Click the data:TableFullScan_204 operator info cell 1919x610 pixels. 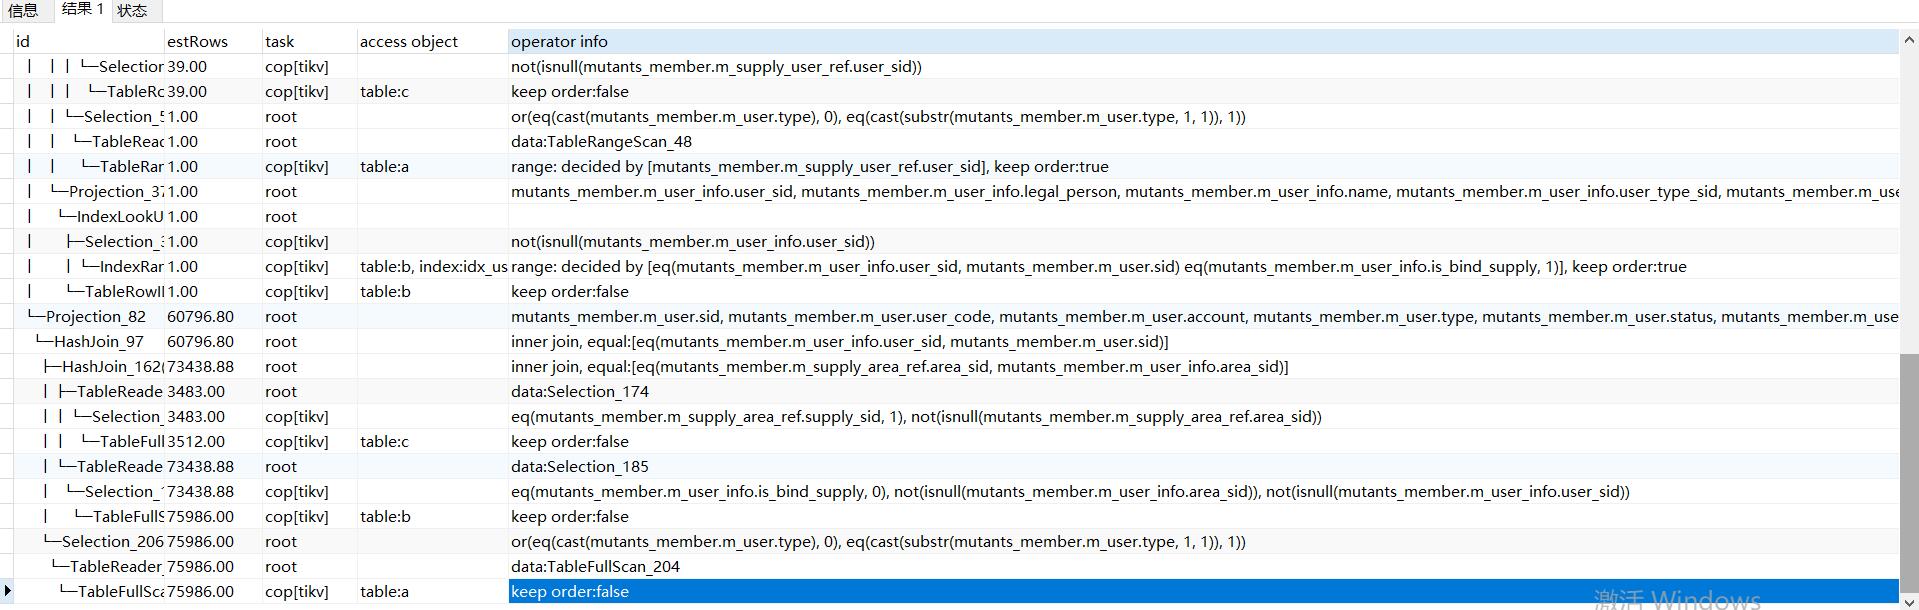[595, 566]
